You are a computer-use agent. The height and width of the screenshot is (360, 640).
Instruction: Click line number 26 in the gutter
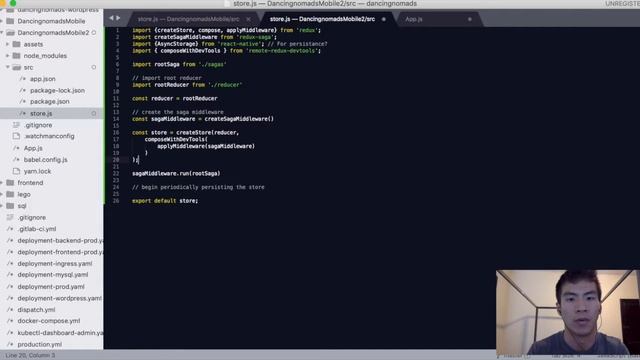pyautogui.click(x=116, y=201)
